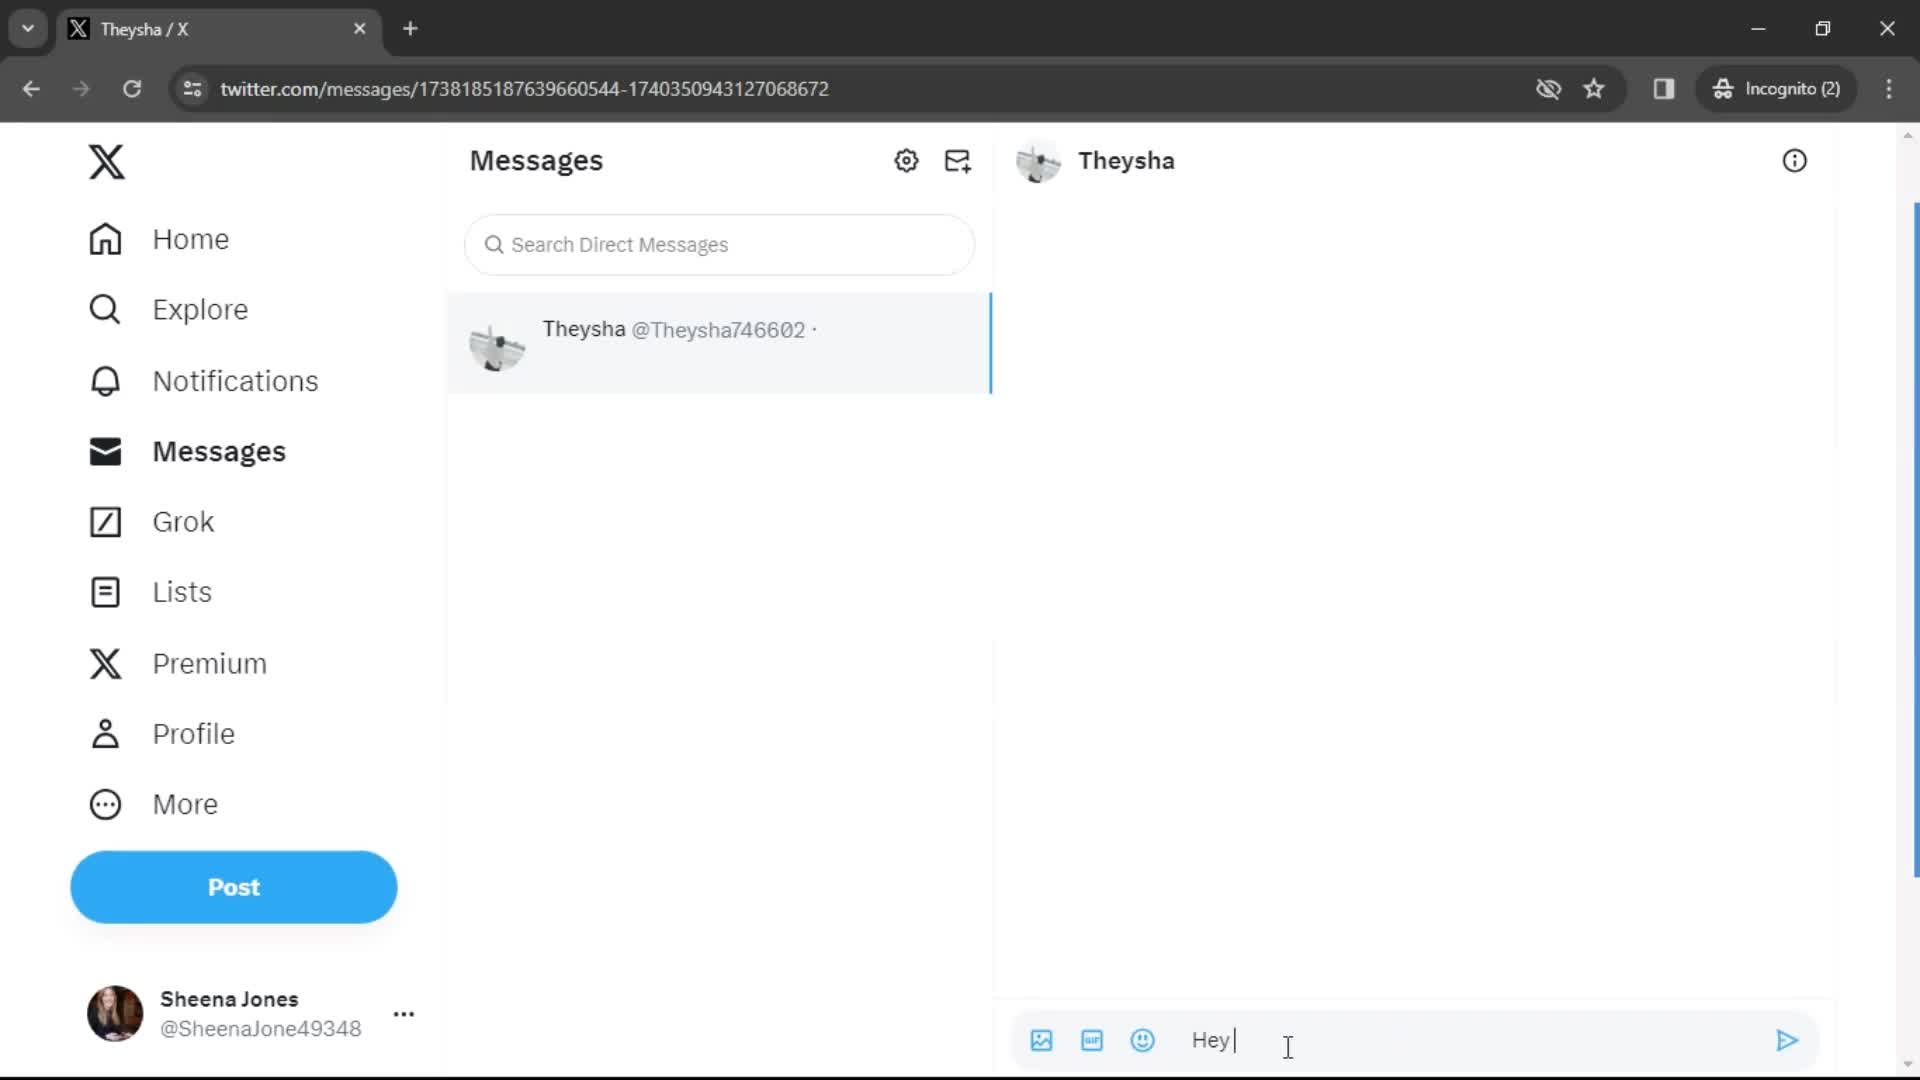The height and width of the screenshot is (1080, 1920).
Task: Open More options in sidebar
Action: click(x=153, y=805)
